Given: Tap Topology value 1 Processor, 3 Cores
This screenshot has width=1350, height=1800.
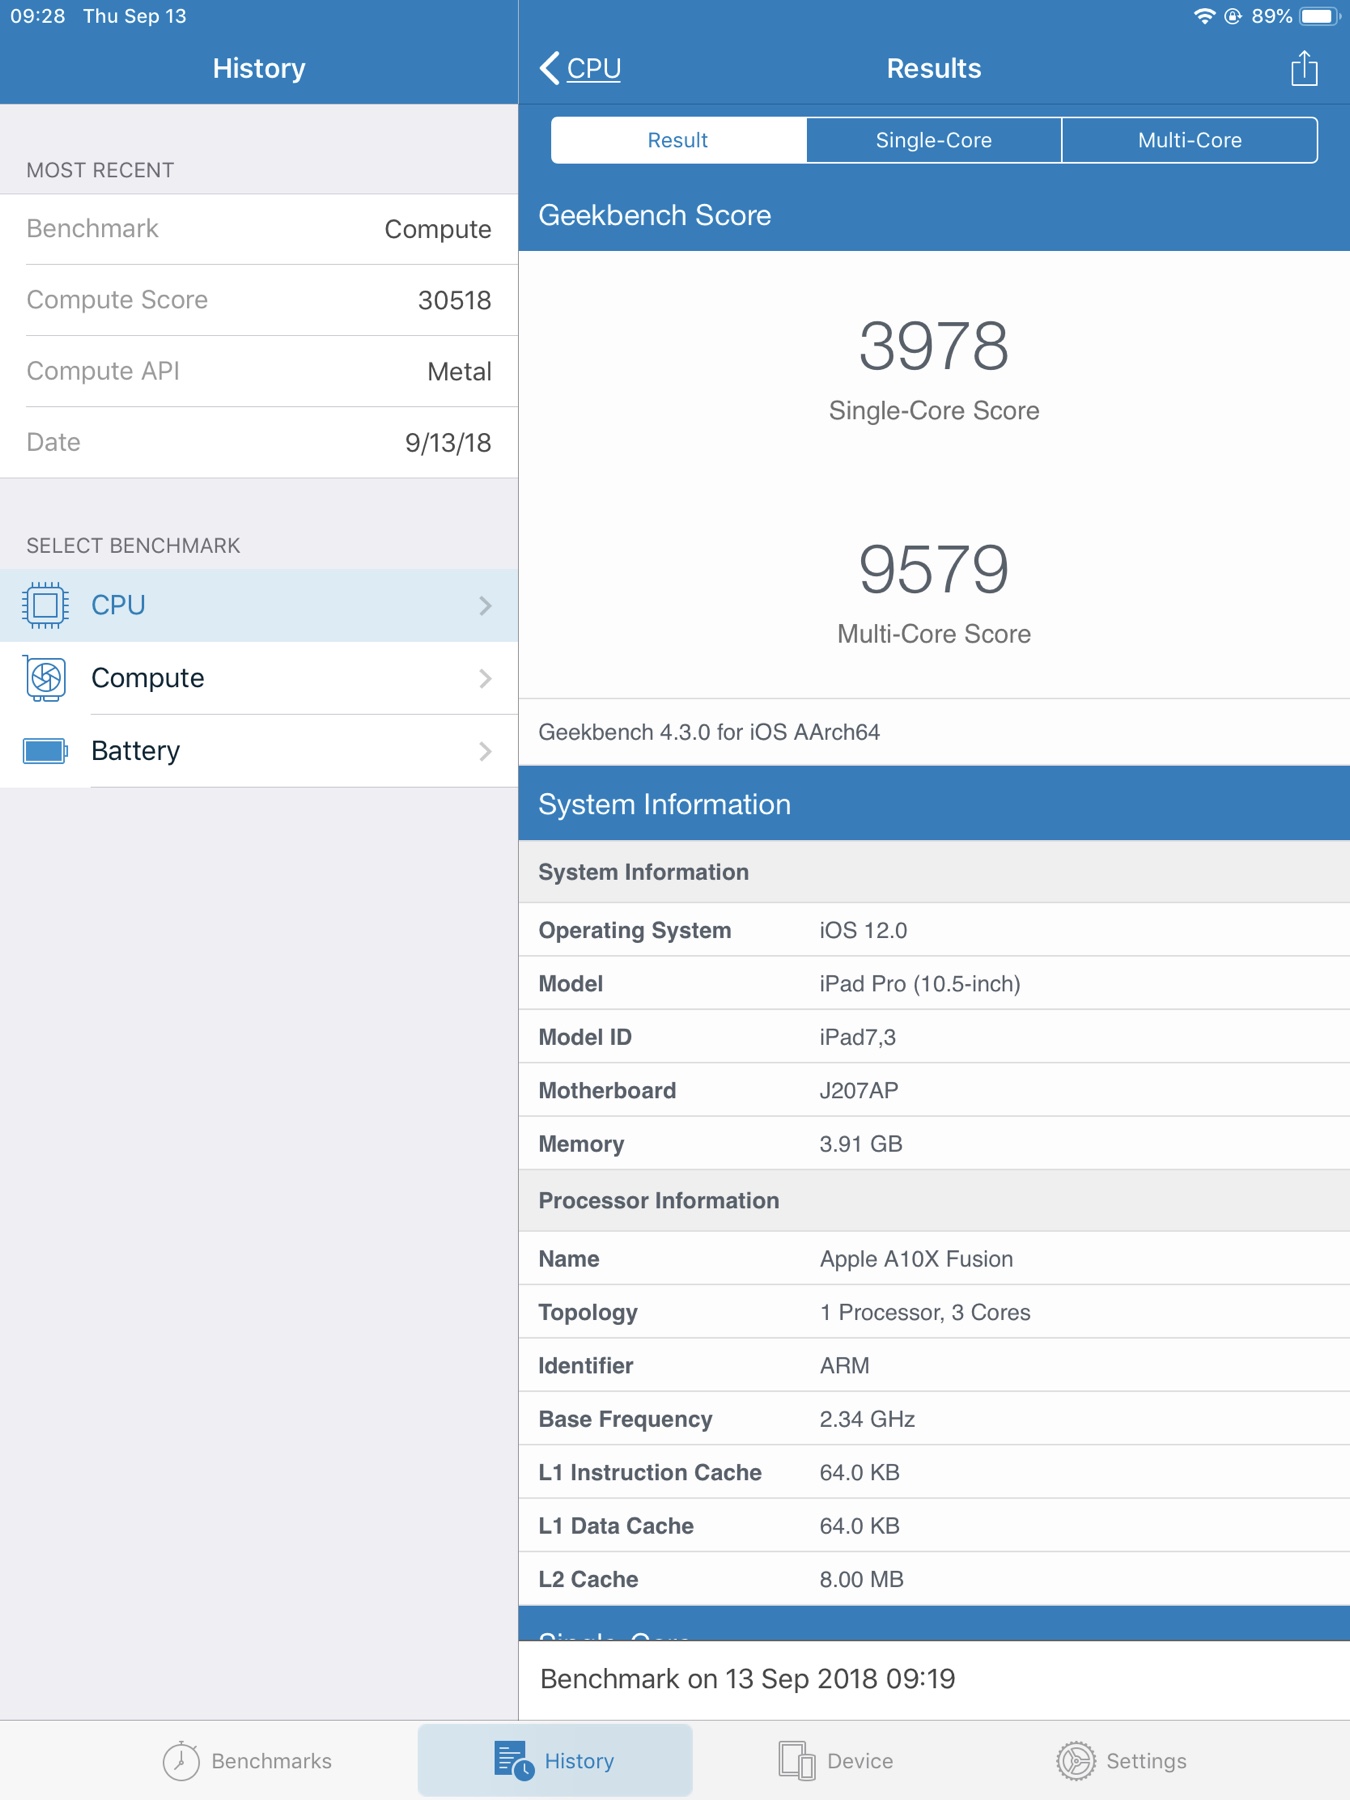Looking at the screenshot, I should point(925,1312).
